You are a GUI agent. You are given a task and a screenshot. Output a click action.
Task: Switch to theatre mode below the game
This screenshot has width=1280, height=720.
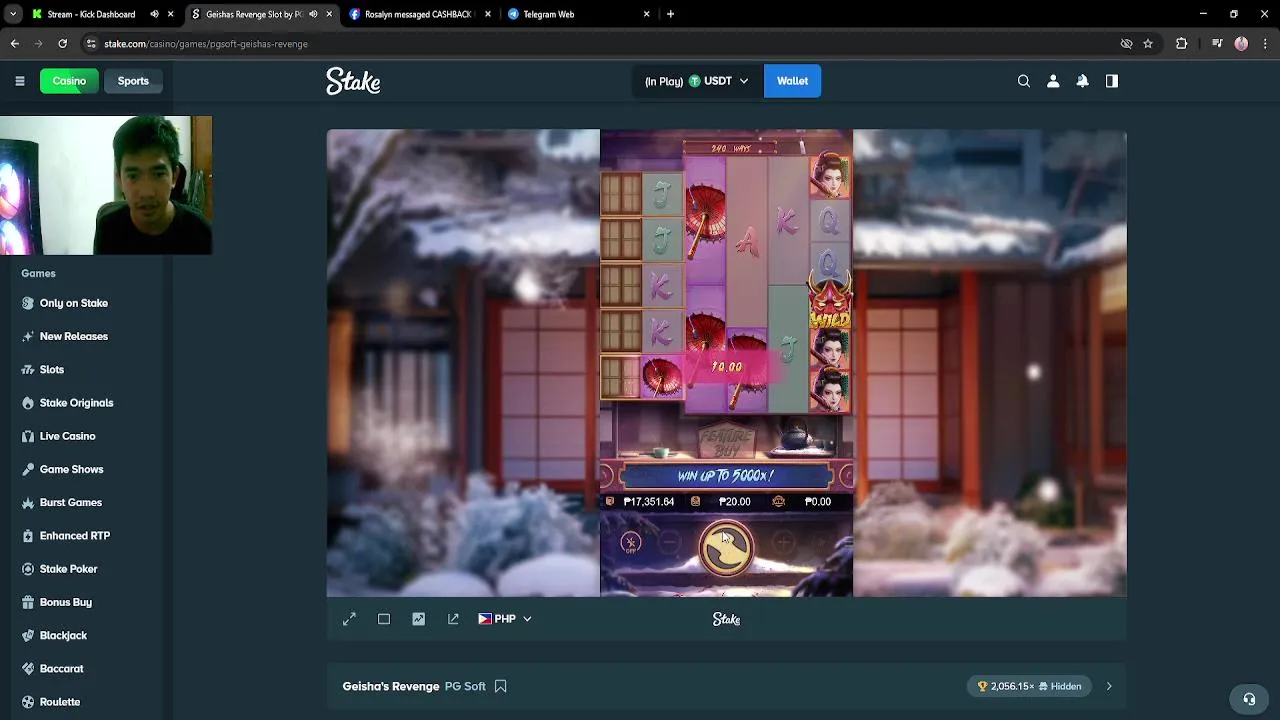384,619
